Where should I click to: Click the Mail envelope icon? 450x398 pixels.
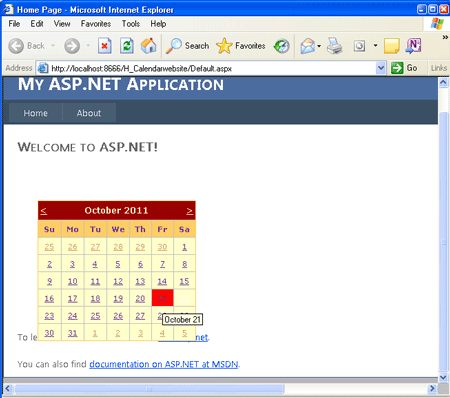tap(307, 46)
